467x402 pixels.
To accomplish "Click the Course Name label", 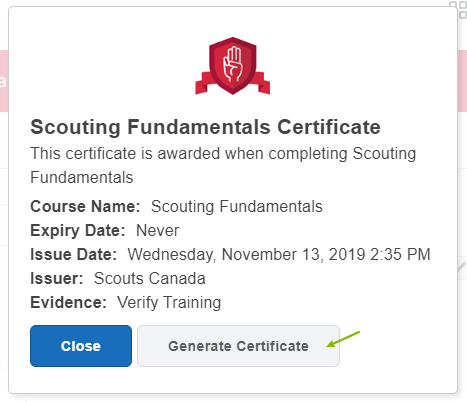I will point(85,206).
